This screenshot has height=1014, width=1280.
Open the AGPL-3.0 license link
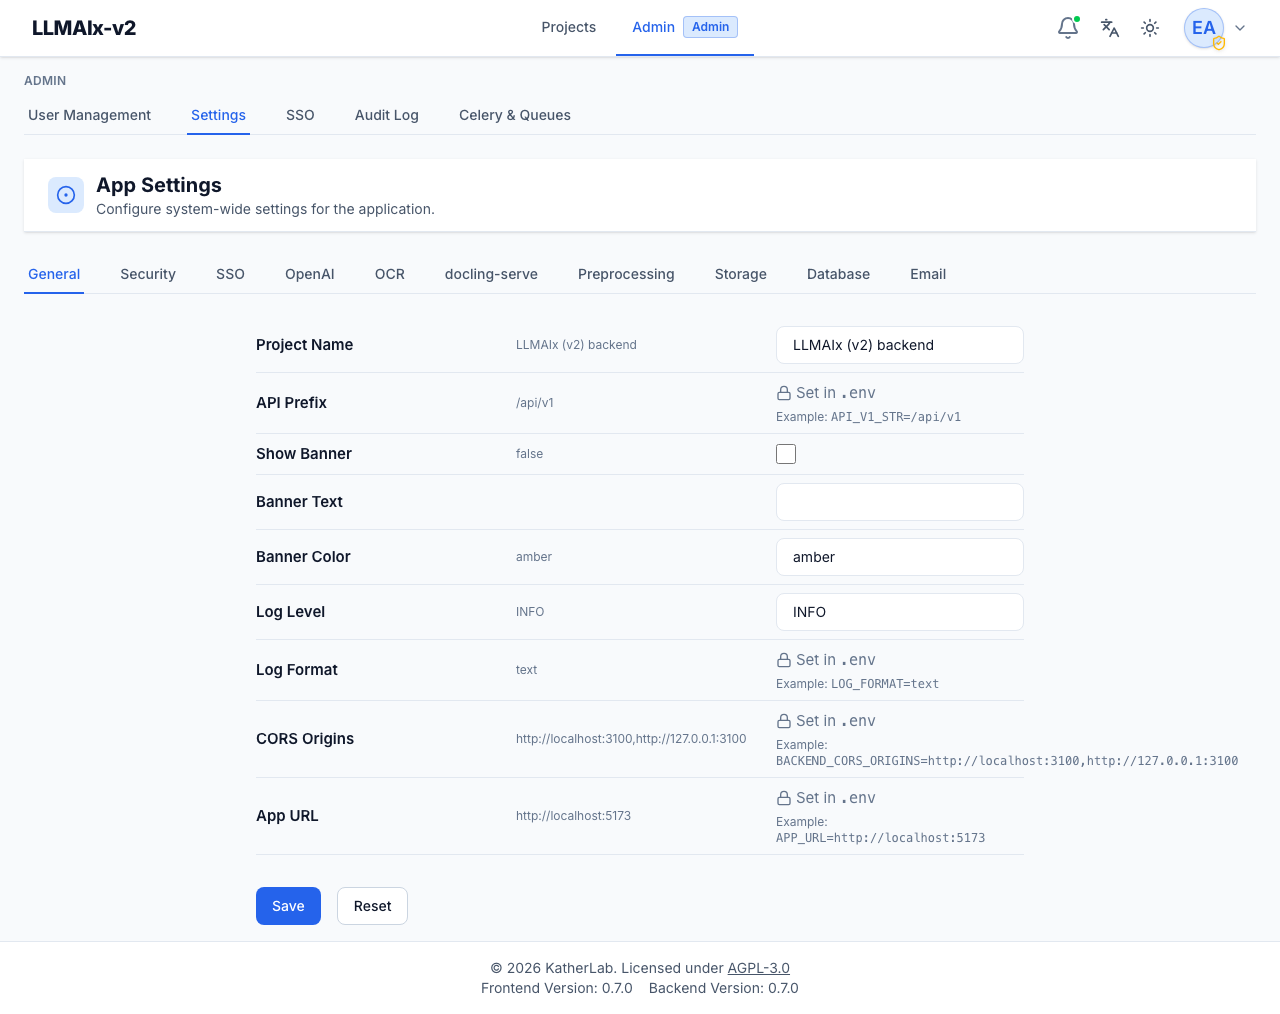pyautogui.click(x=759, y=968)
